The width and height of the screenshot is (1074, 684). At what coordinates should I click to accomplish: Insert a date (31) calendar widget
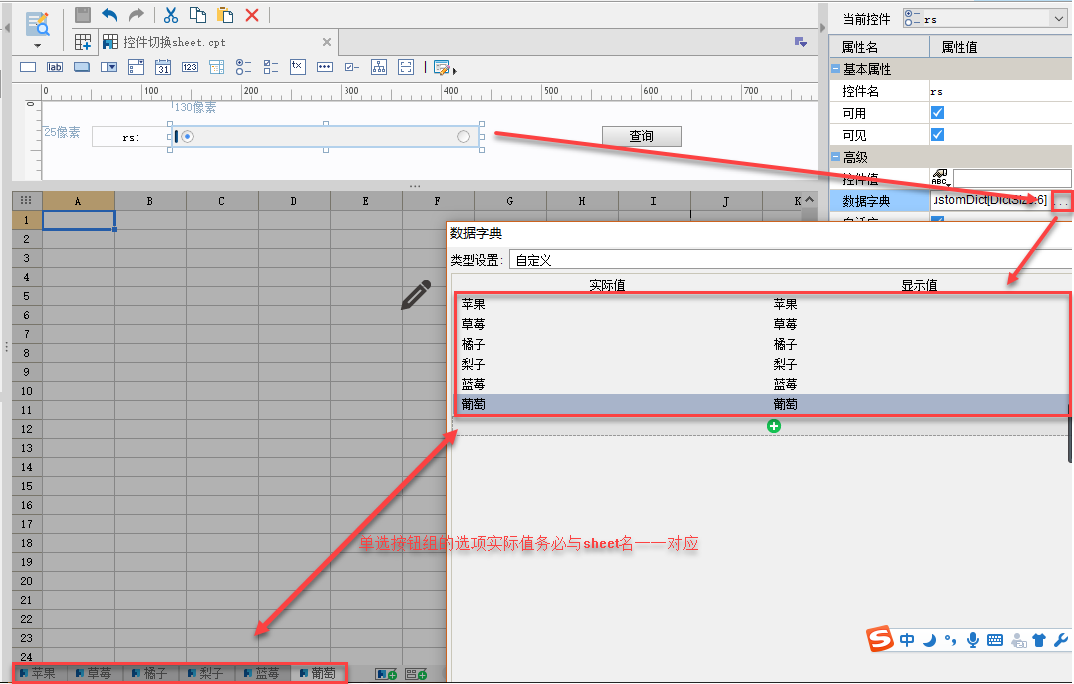(163, 67)
